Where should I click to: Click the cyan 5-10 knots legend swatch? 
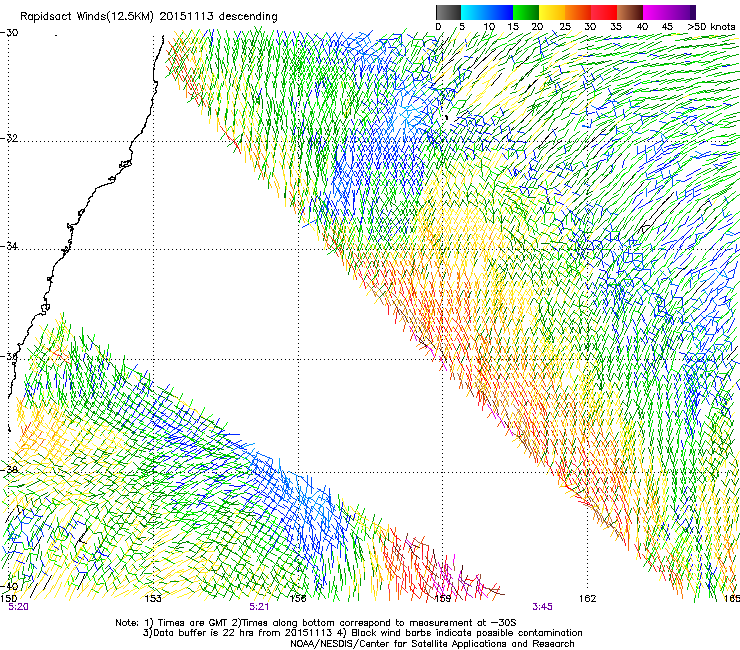(474, 12)
